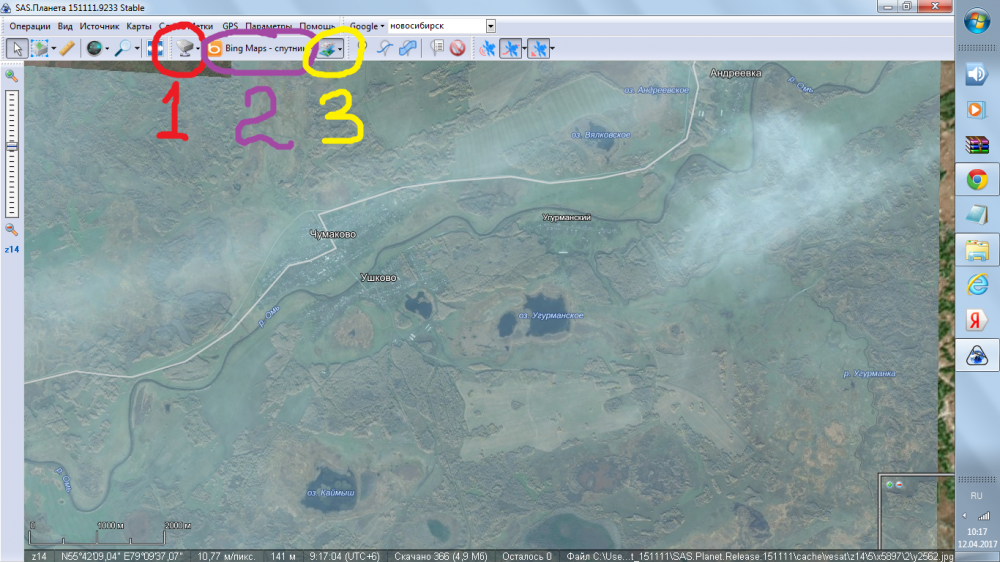Viewport: 1000px width, 562px height.
Task: Select the arrow pointer move tool
Action: 16,47
